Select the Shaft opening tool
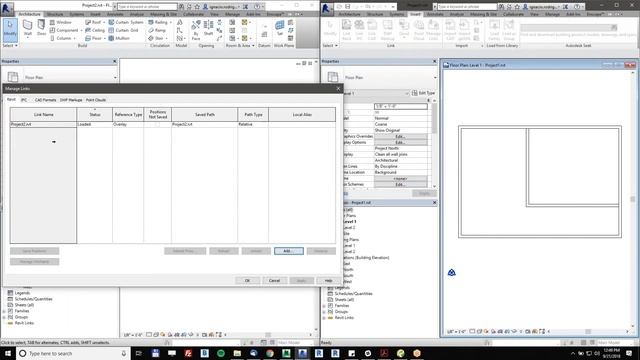Viewport: 640px width, 360px height. click(208, 28)
